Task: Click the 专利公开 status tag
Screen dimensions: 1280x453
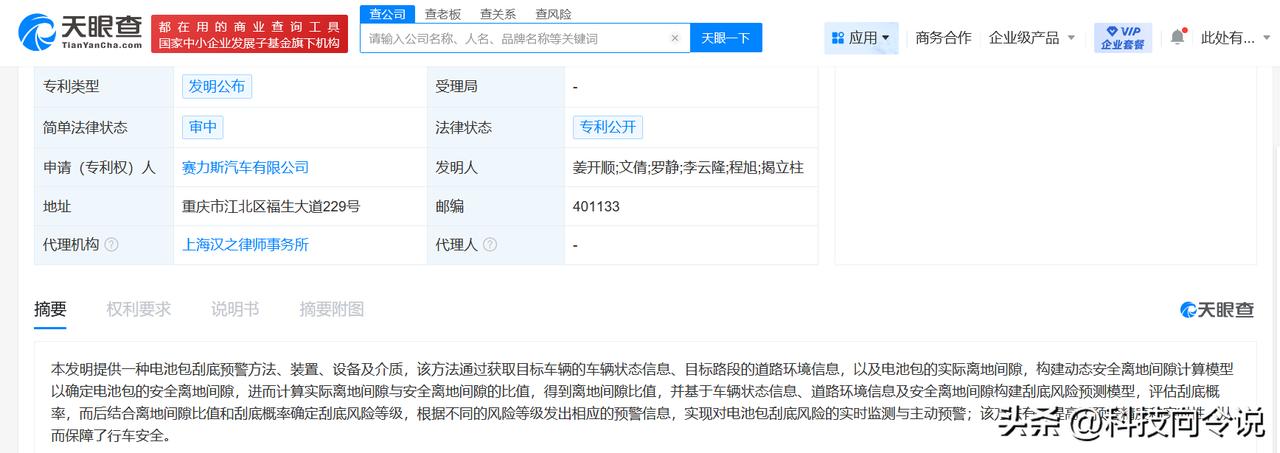Action: point(608,127)
